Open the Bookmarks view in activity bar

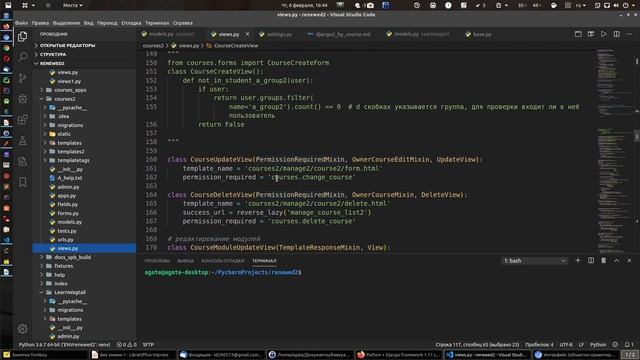tap(22, 182)
